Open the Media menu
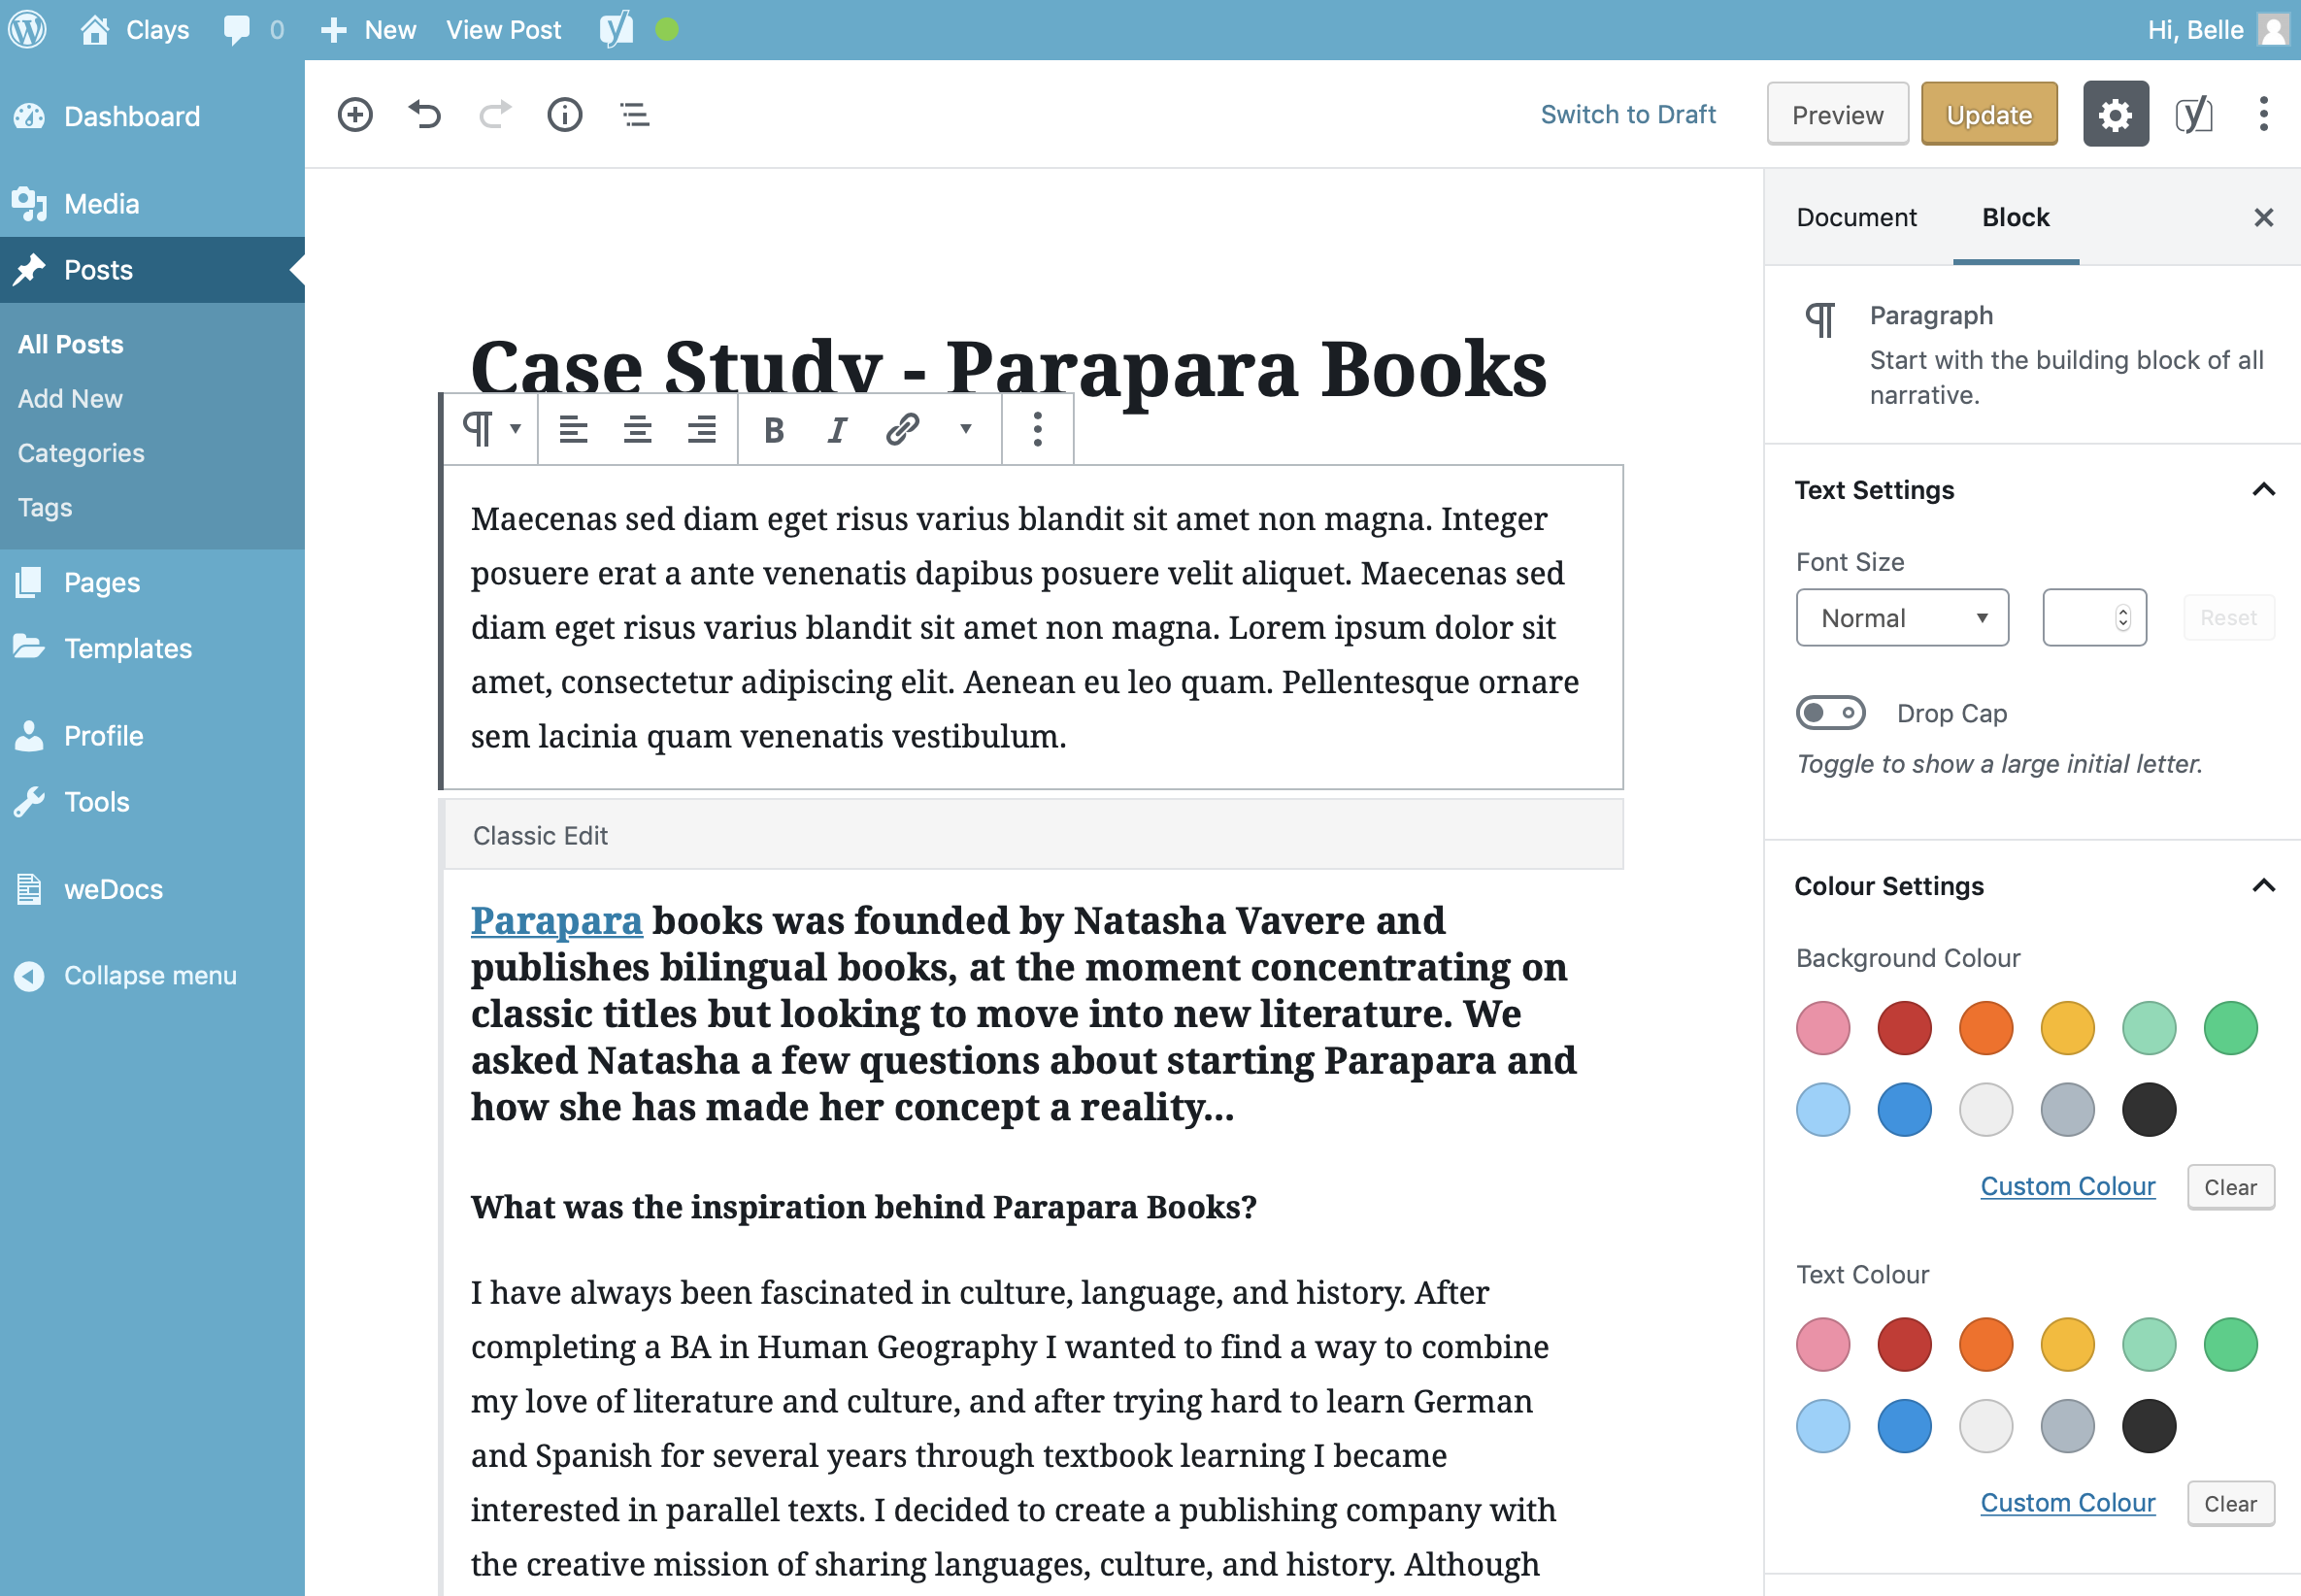 pos(152,204)
